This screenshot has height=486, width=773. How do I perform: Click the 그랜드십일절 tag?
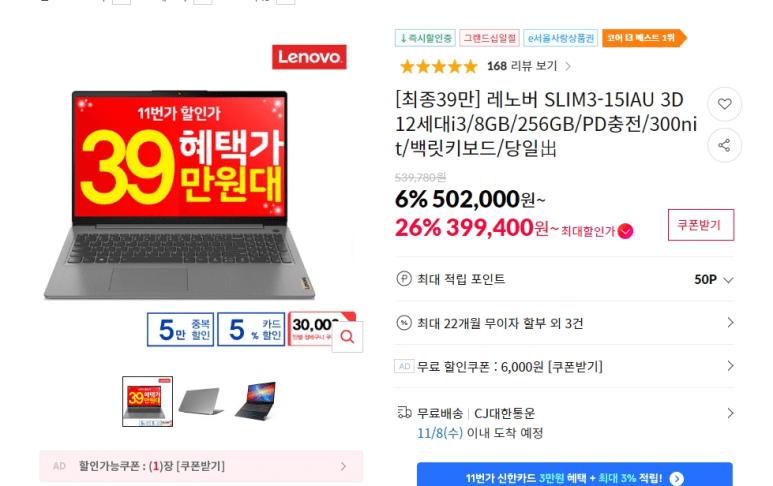489,38
